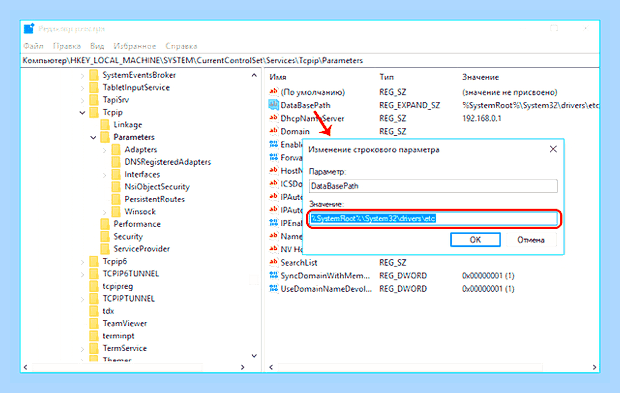The image size is (620, 393).
Task: Open the Справка menu
Action: click(x=181, y=46)
